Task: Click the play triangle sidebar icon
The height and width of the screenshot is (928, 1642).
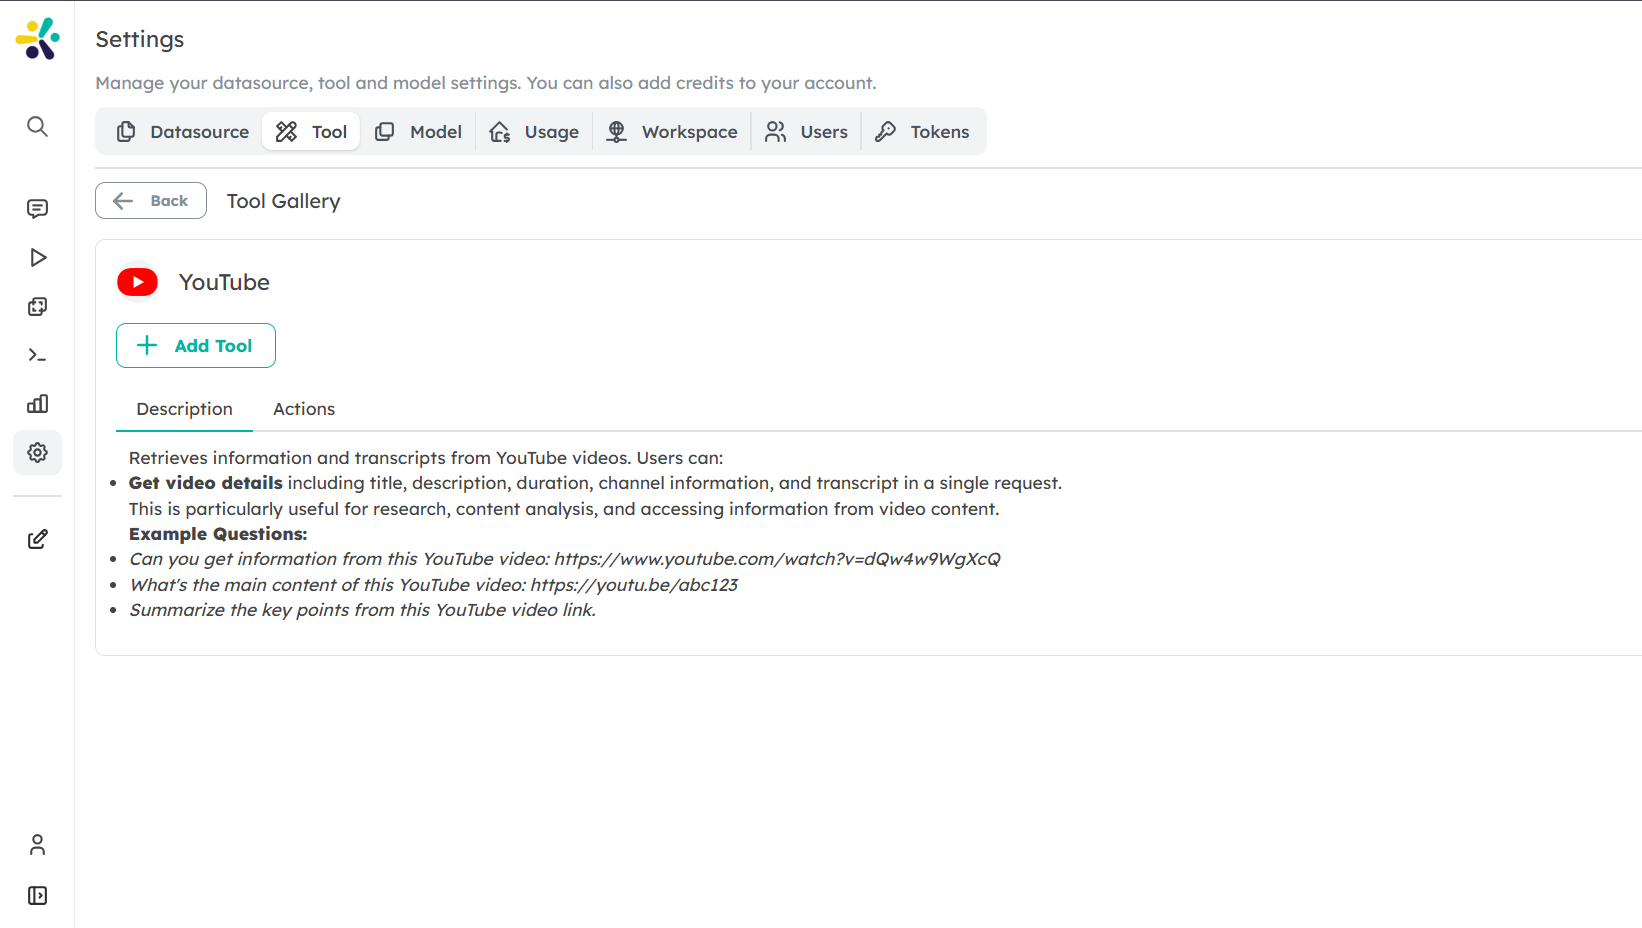Action: [37, 258]
